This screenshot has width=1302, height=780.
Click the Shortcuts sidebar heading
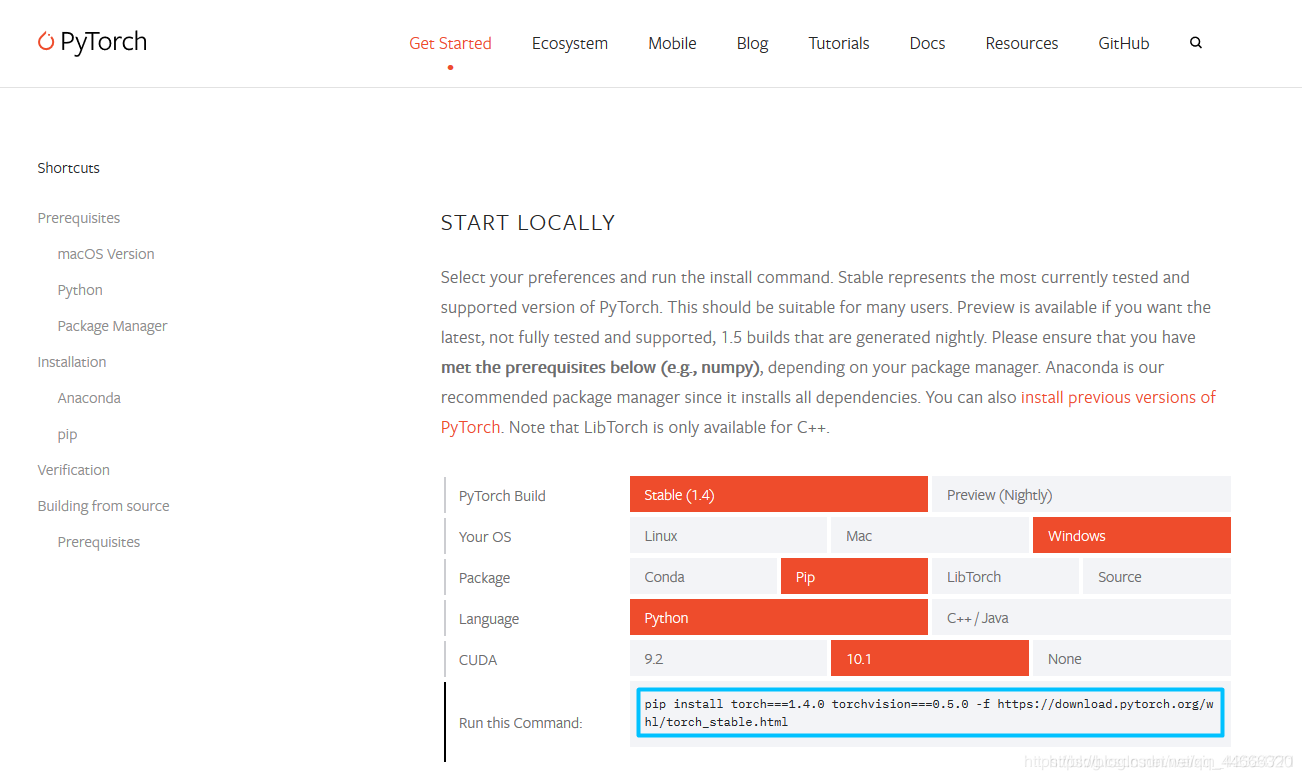click(69, 168)
